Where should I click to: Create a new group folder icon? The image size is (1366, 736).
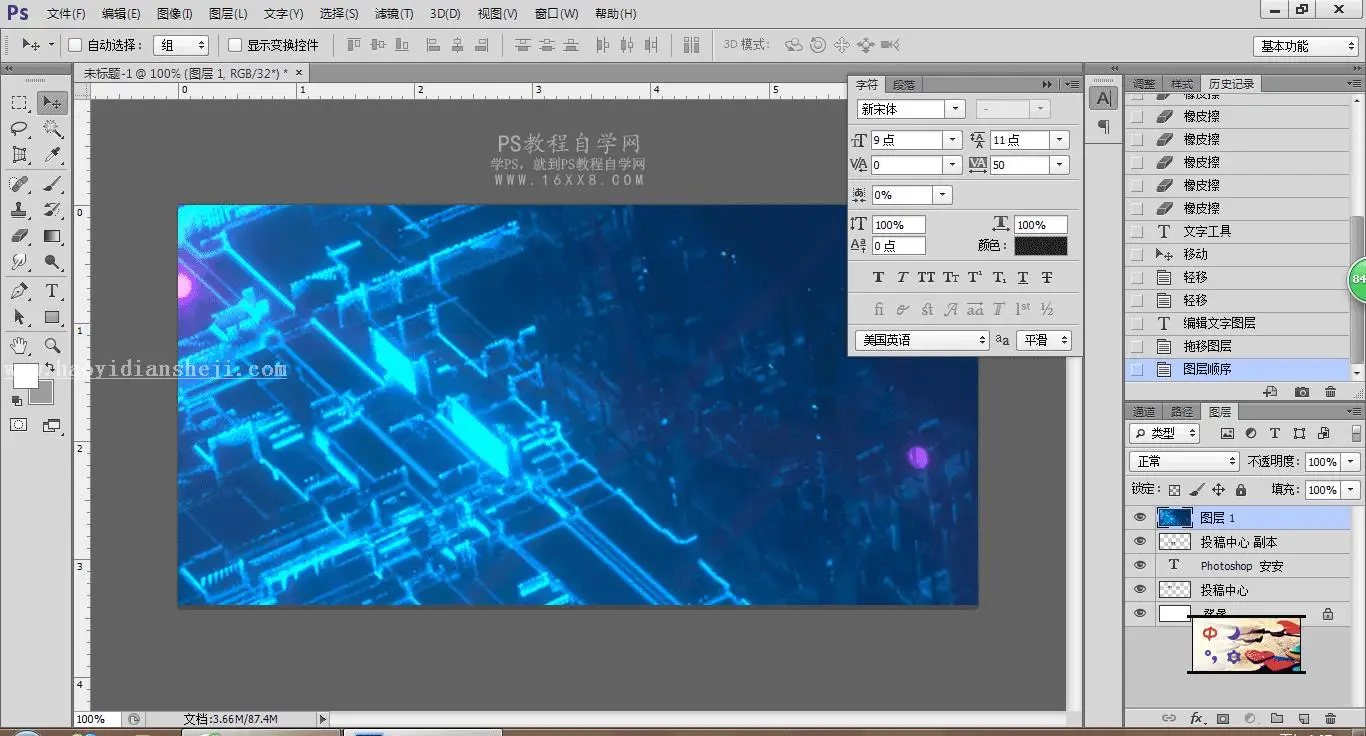(x=1277, y=718)
